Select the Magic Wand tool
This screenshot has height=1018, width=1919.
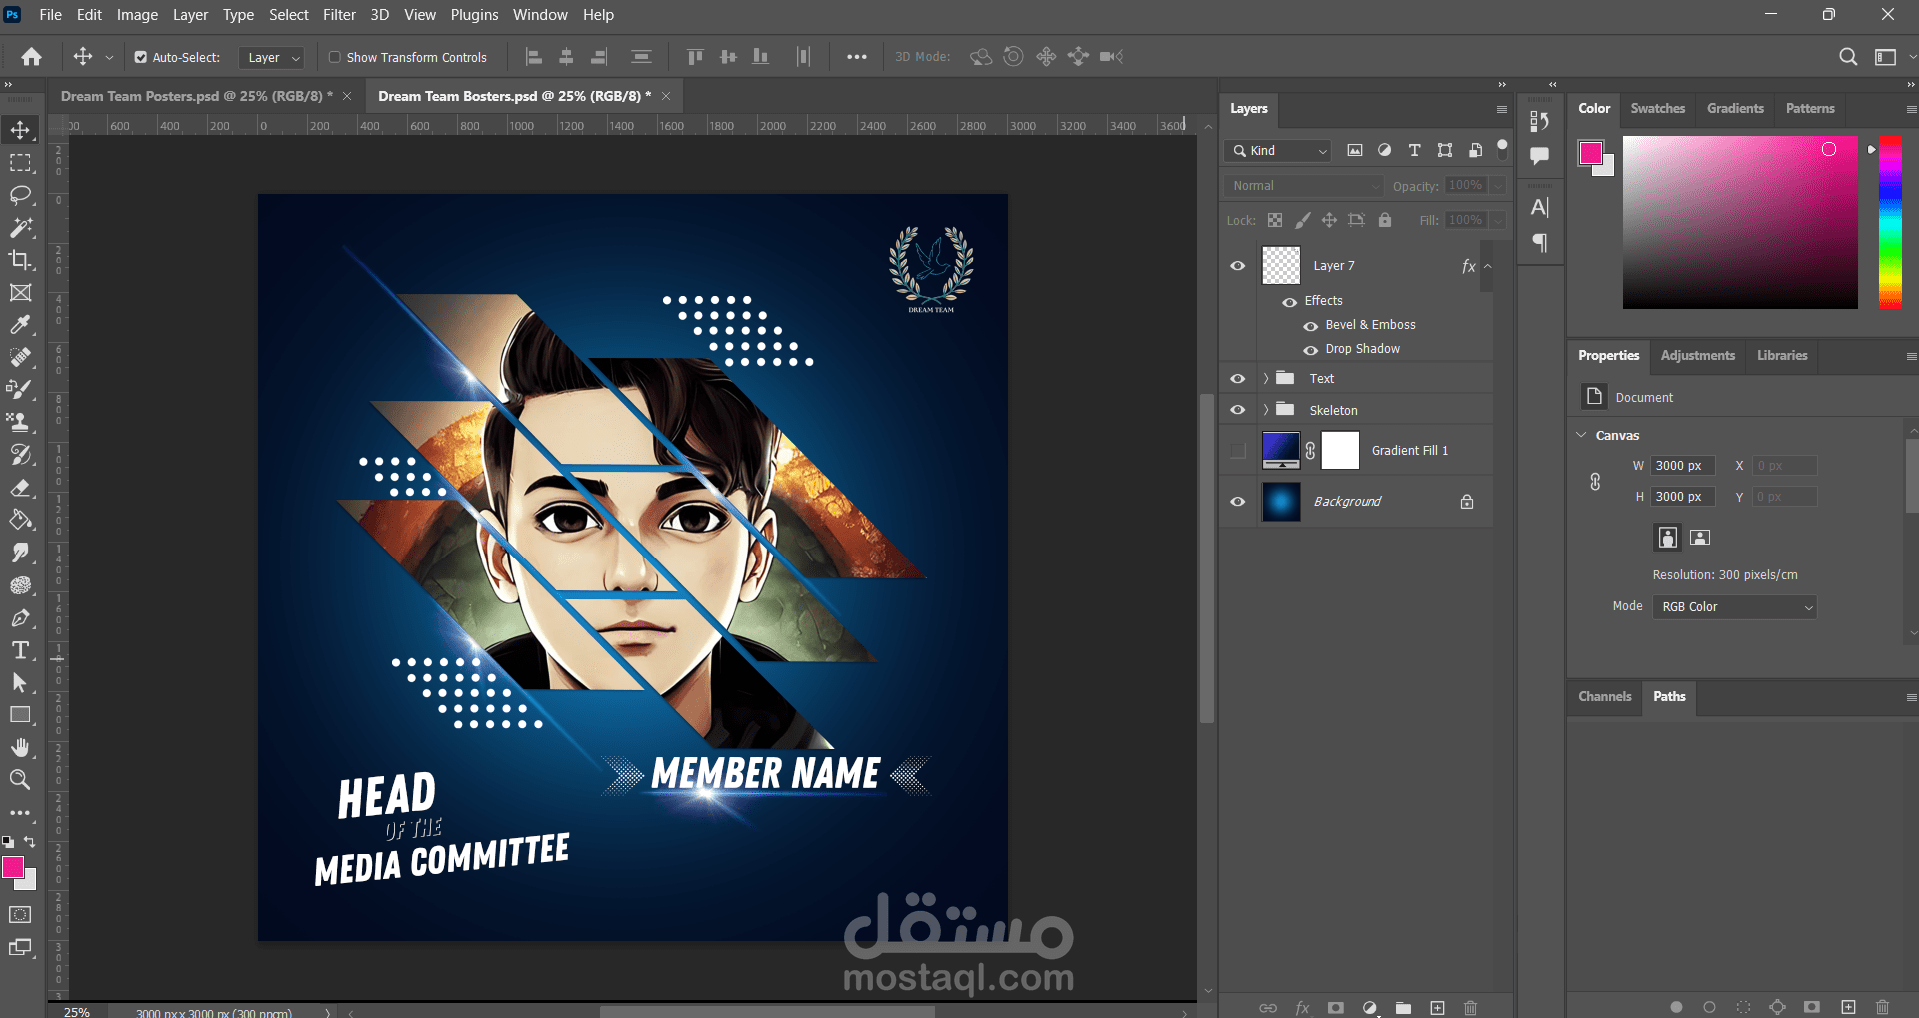point(20,228)
